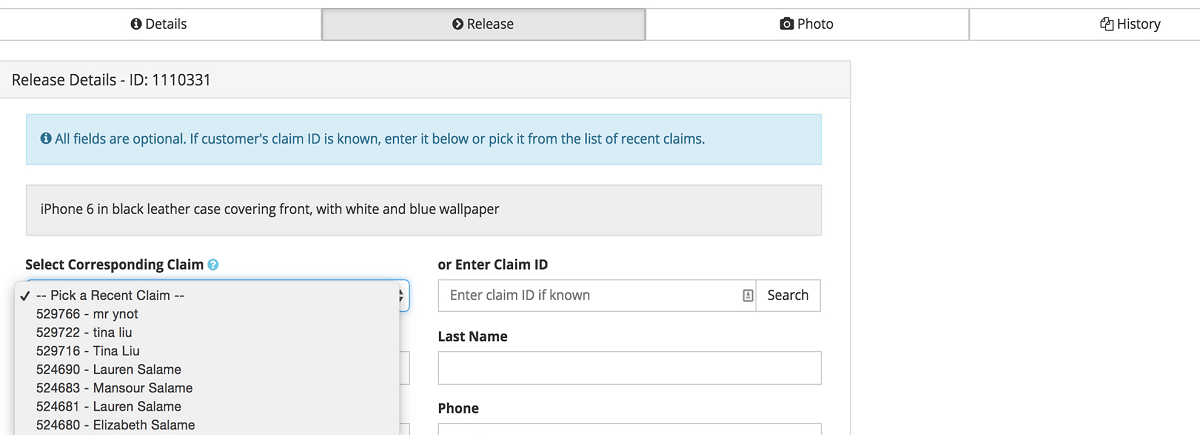
Task: Choose the -- Pick a Recent Claim -- option
Action: (x=110, y=296)
